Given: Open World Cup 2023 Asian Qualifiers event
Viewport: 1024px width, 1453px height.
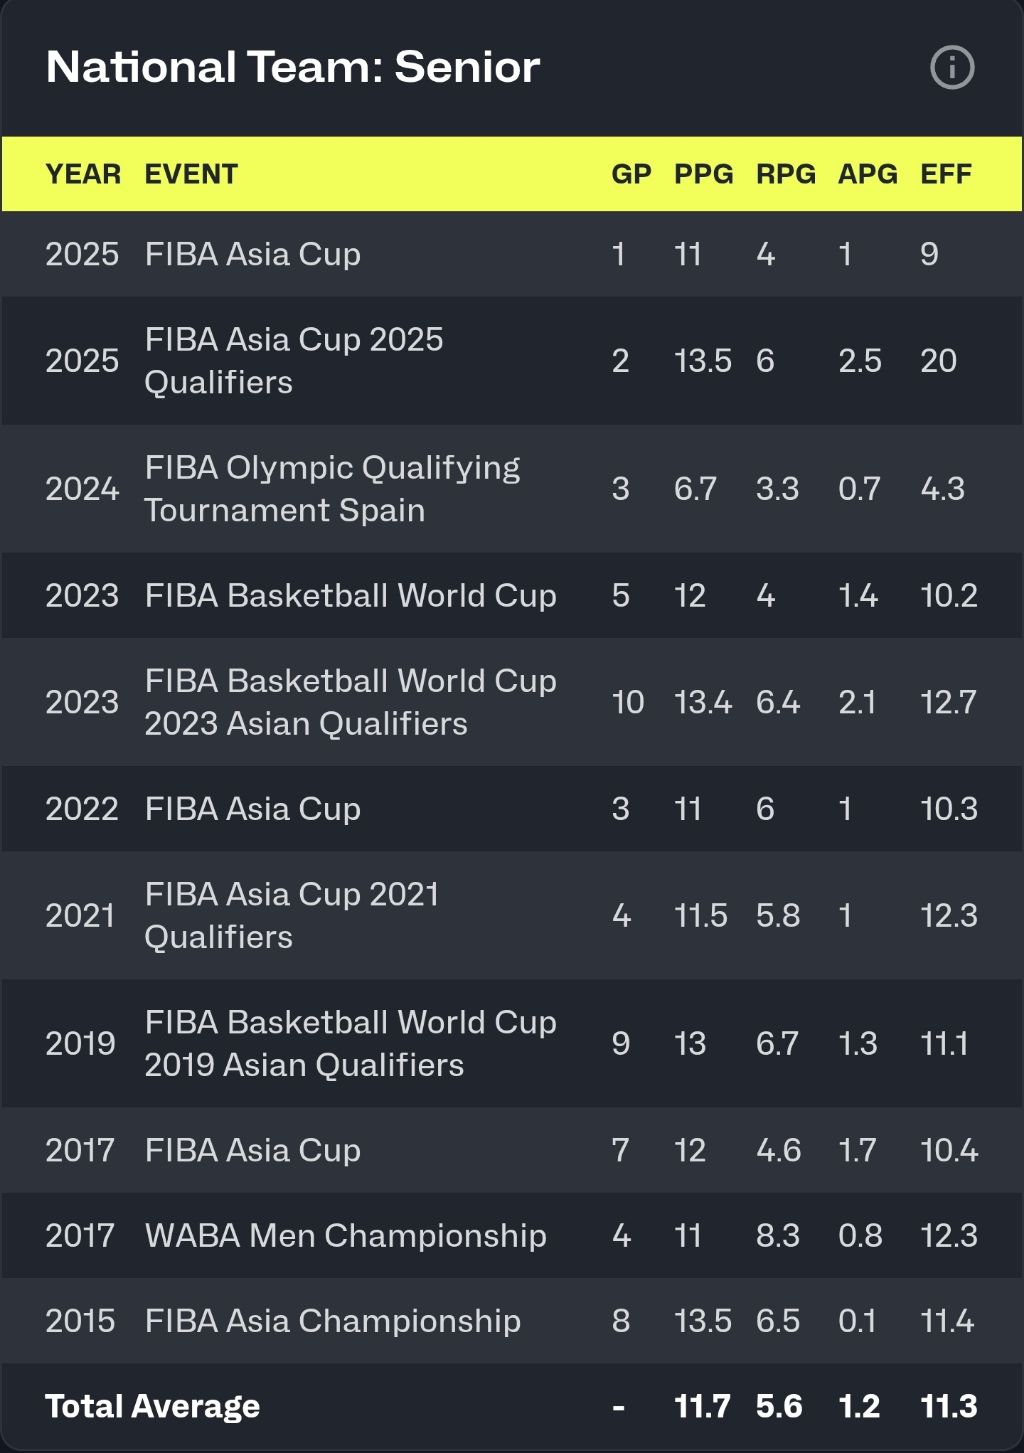Looking at the screenshot, I should [x=350, y=702].
